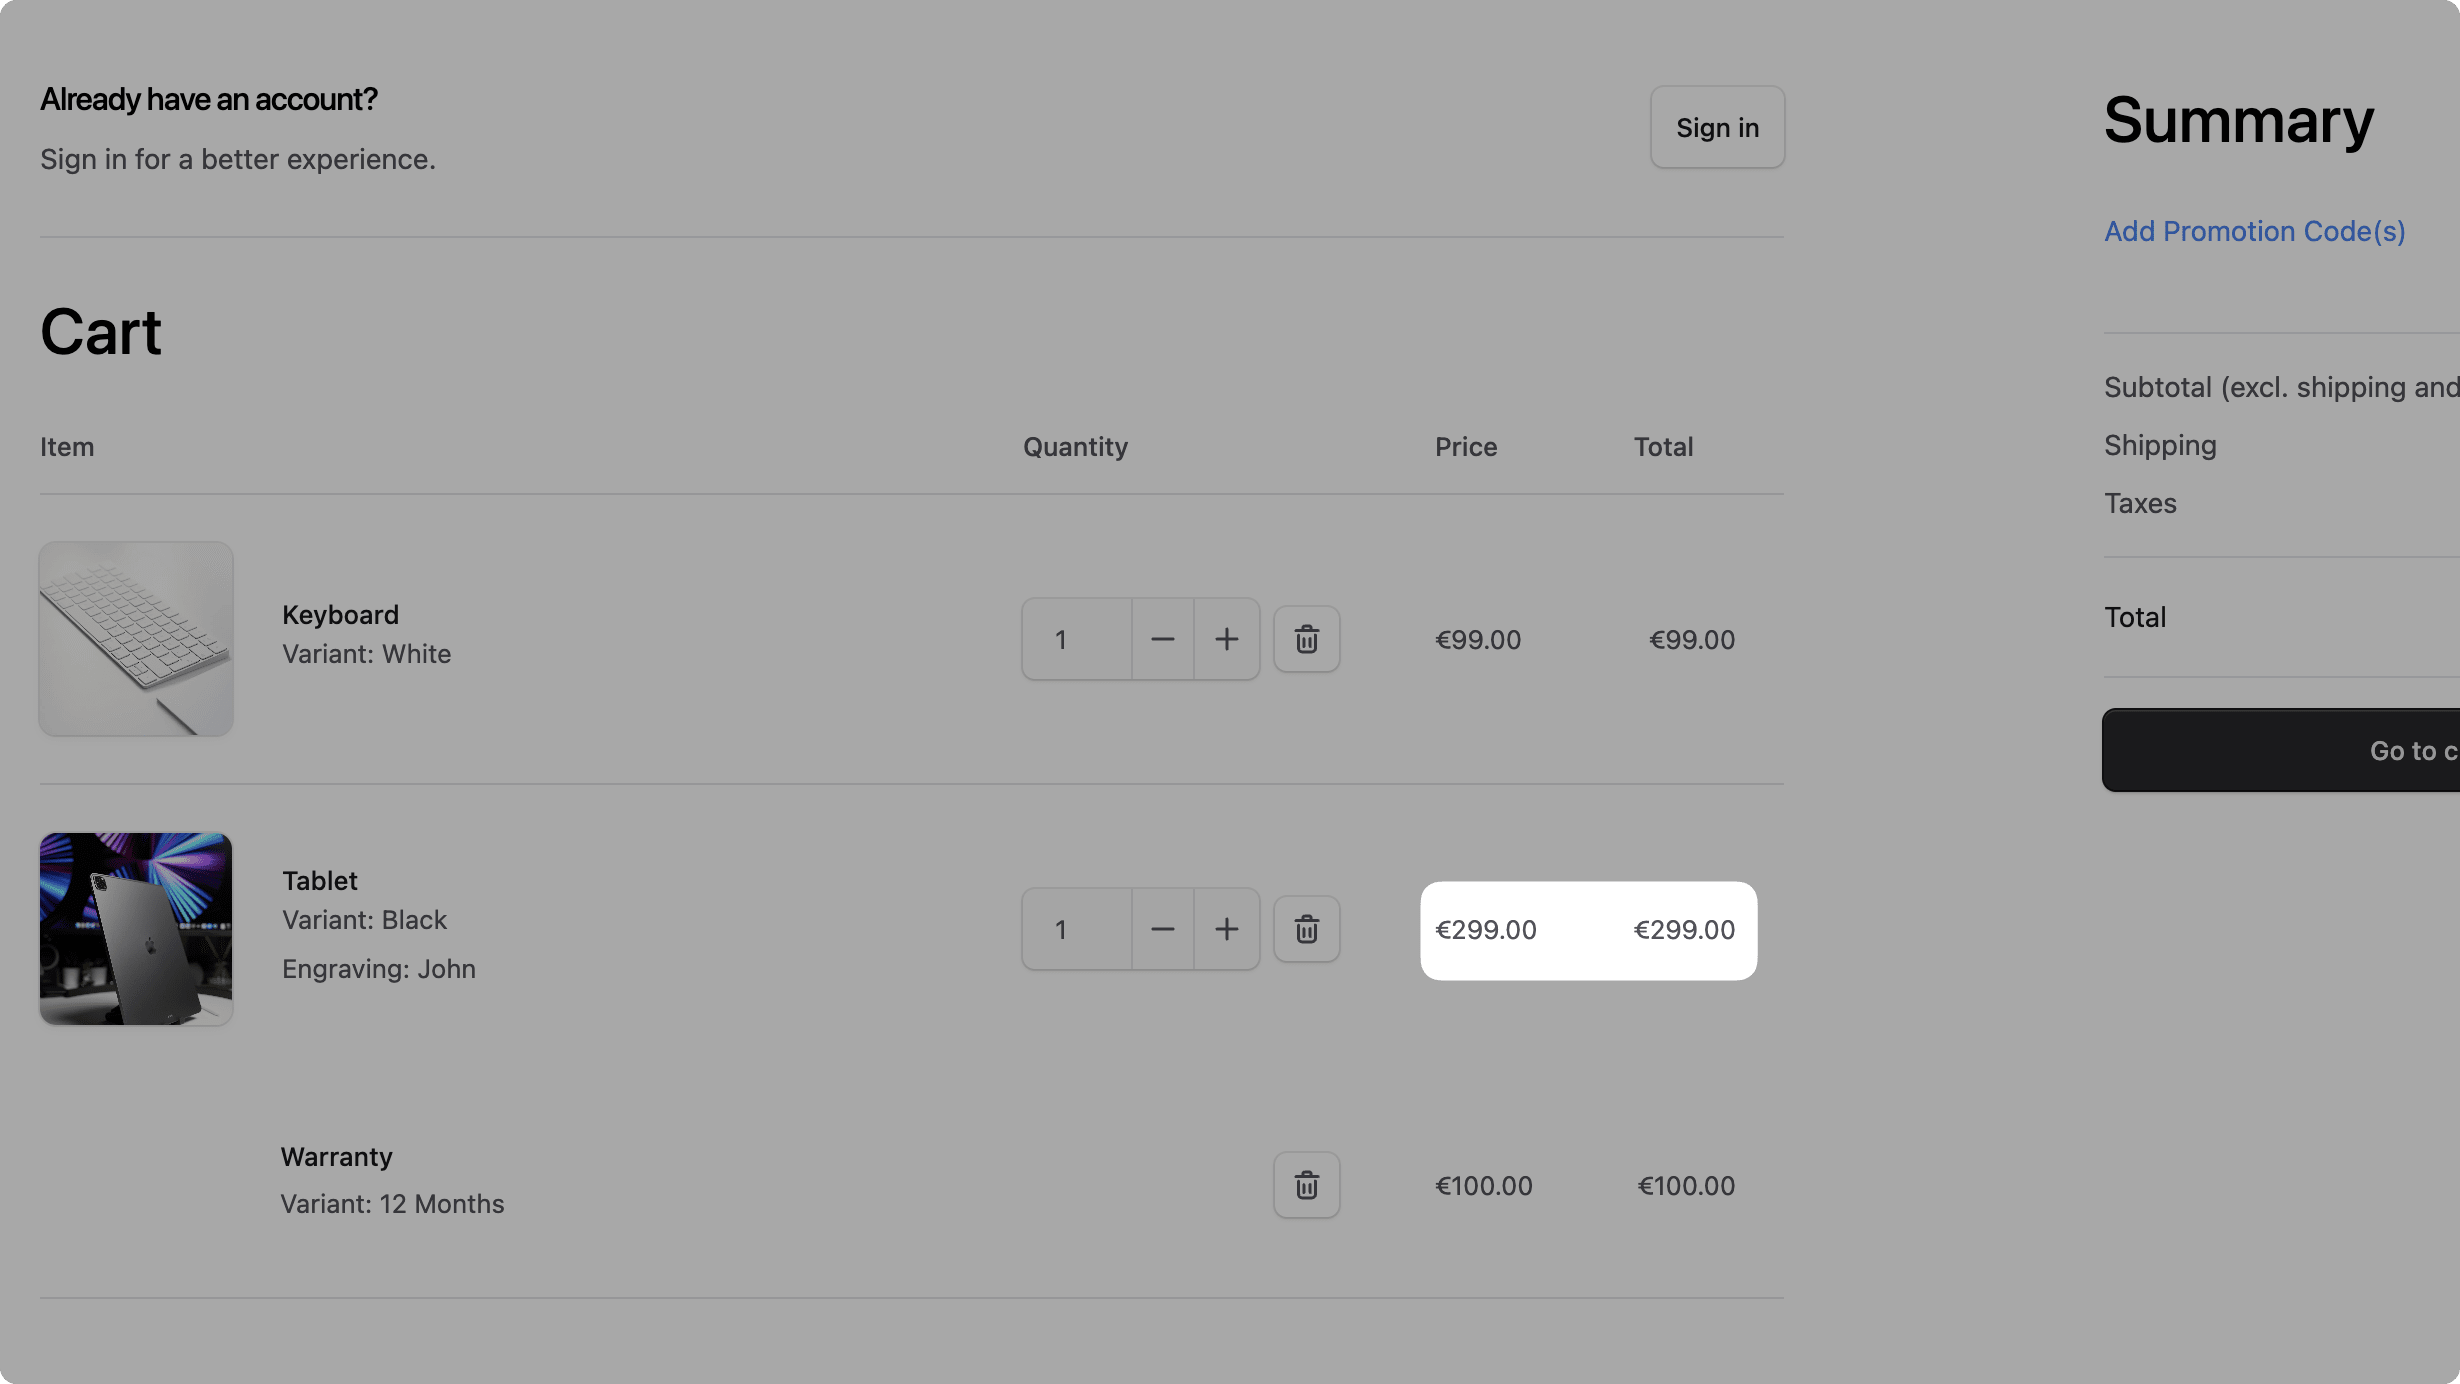This screenshot has width=2460, height=1384.
Task: Click the Cart heading
Action: coord(100,331)
